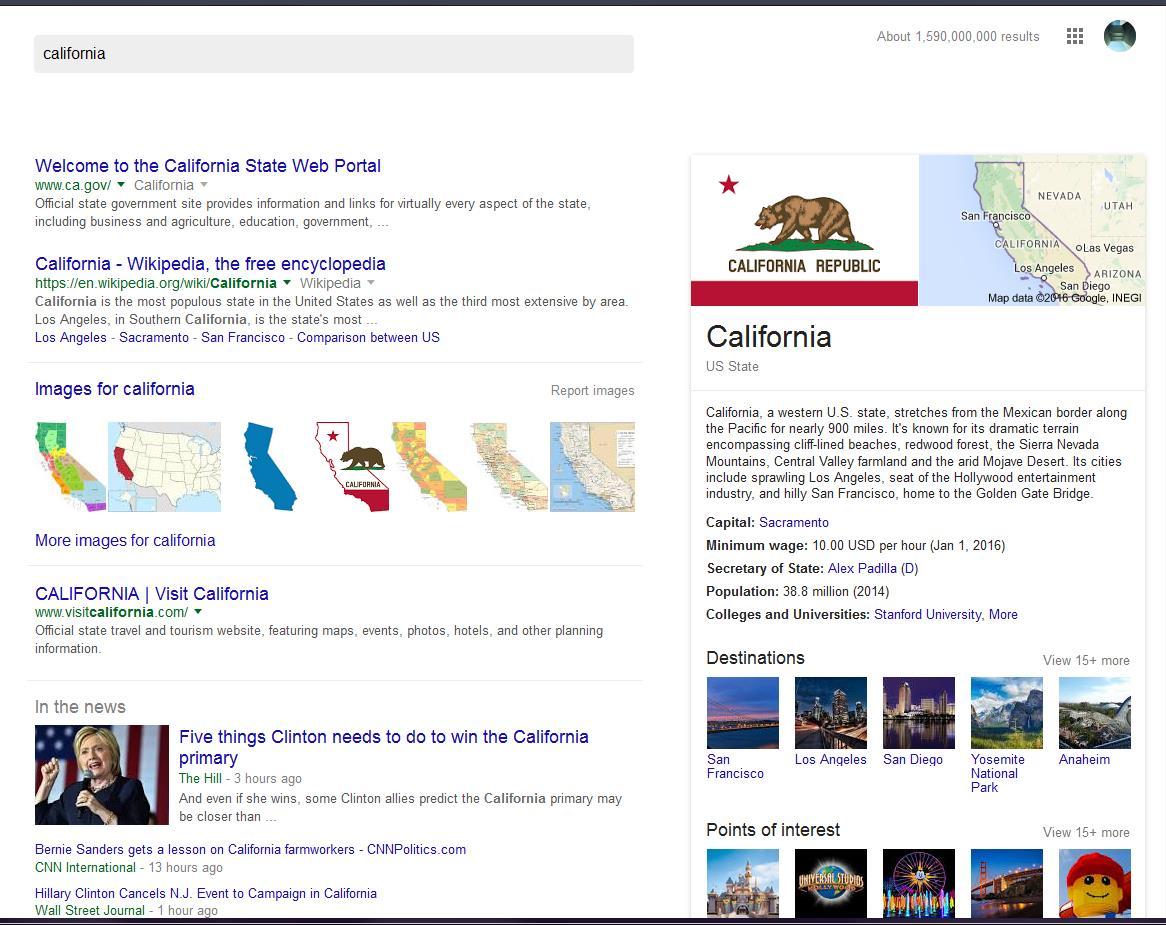Open the colorful California counties map thumbnail

pyautogui.click(x=71, y=467)
